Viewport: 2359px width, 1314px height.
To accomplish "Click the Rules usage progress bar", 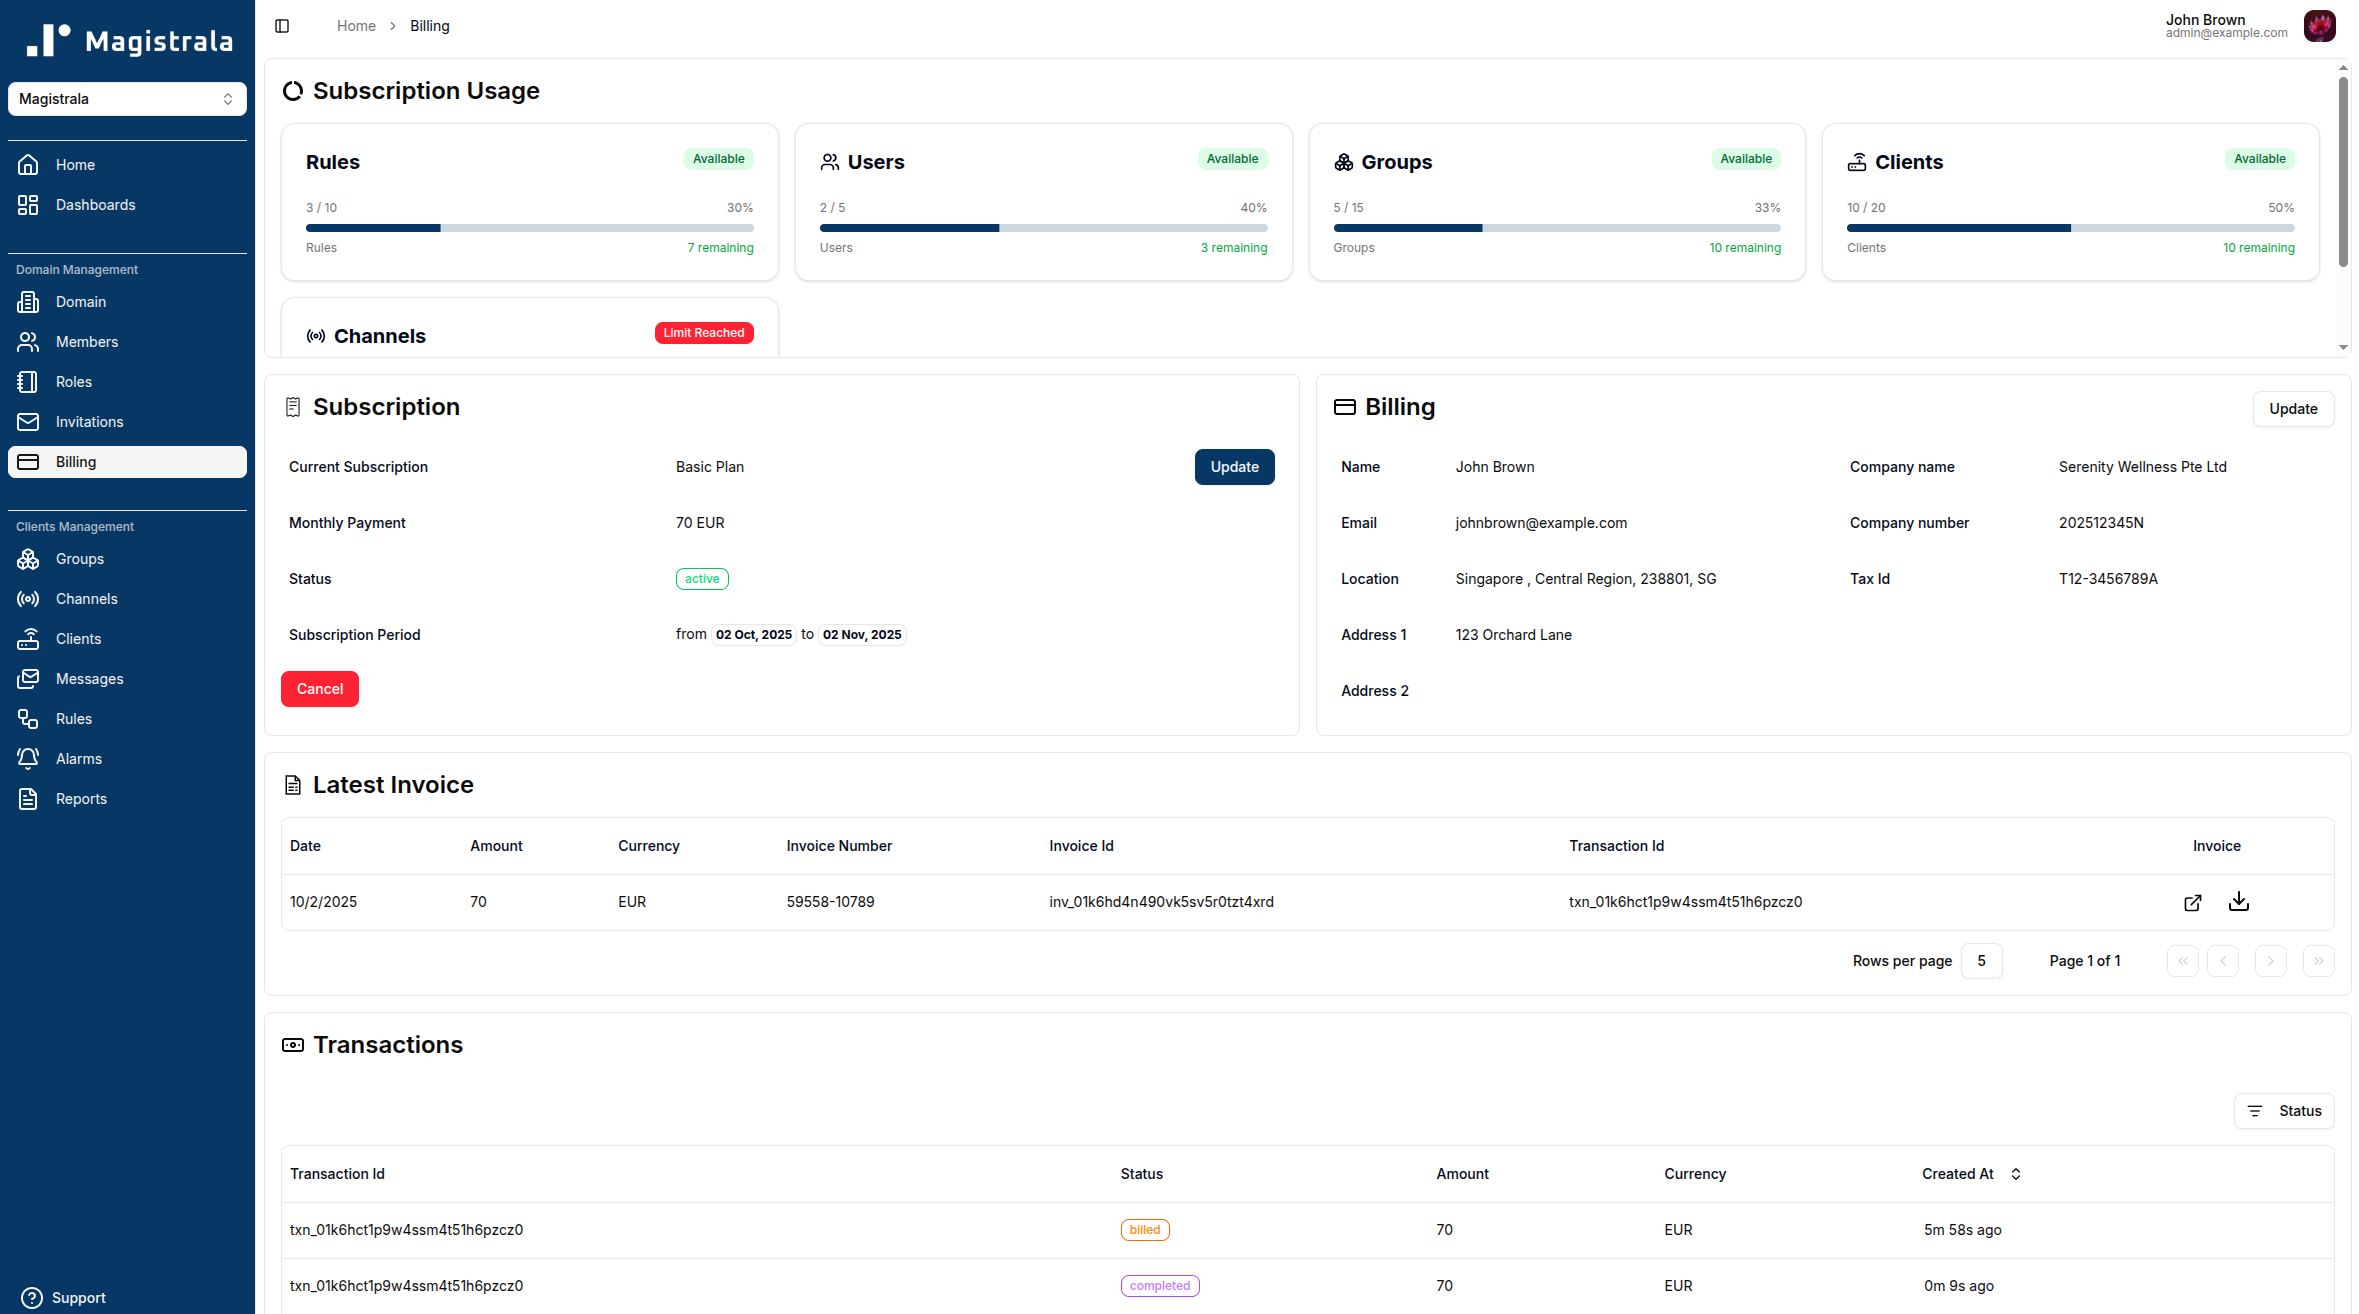I will [529, 227].
